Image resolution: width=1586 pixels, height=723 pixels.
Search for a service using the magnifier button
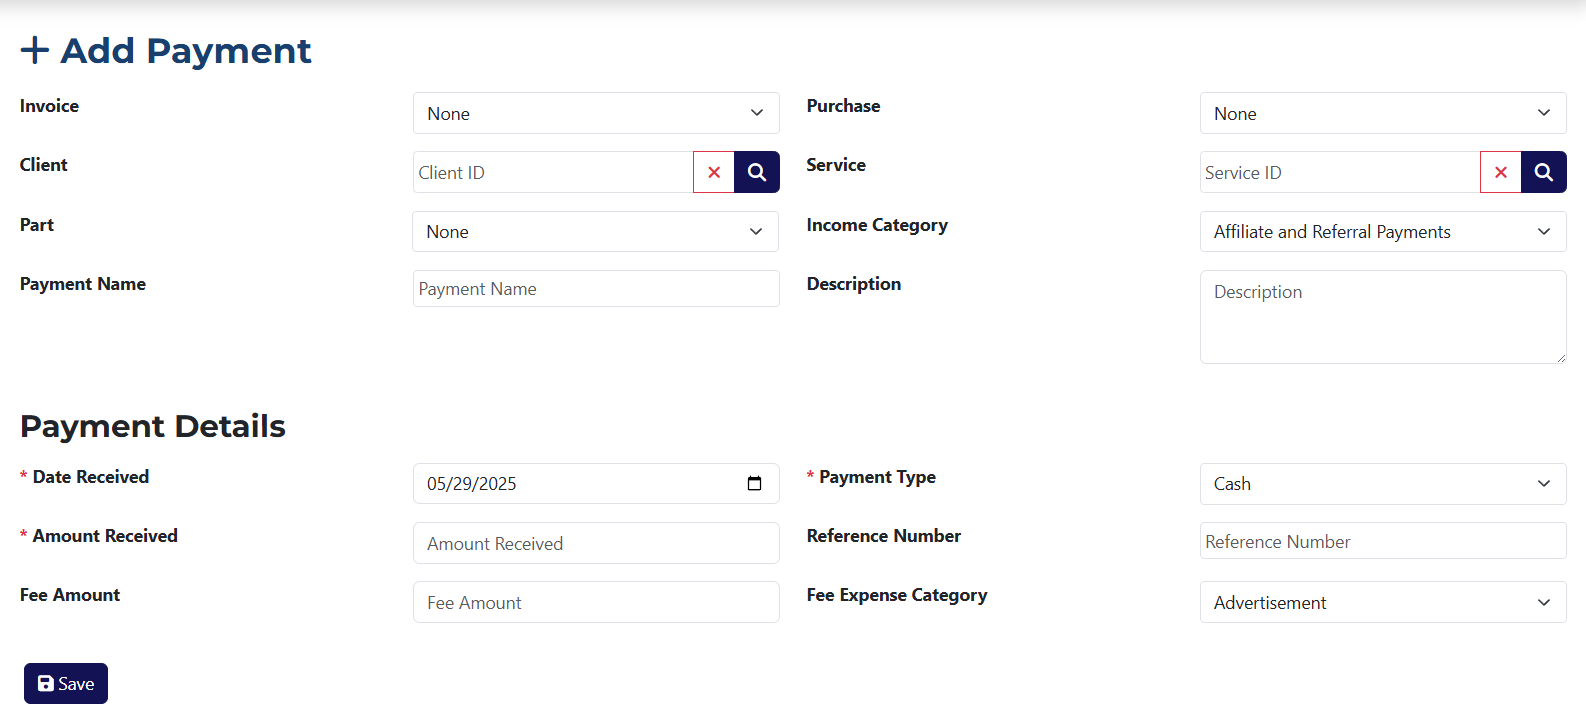pos(1544,172)
